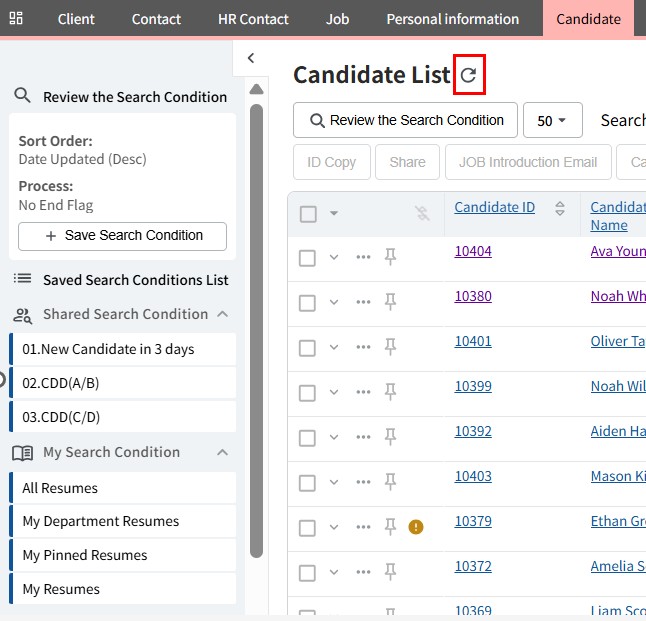Image resolution: width=646 pixels, height=621 pixels.
Task: Sort by Candidate ID column arrows
Action: (560, 208)
